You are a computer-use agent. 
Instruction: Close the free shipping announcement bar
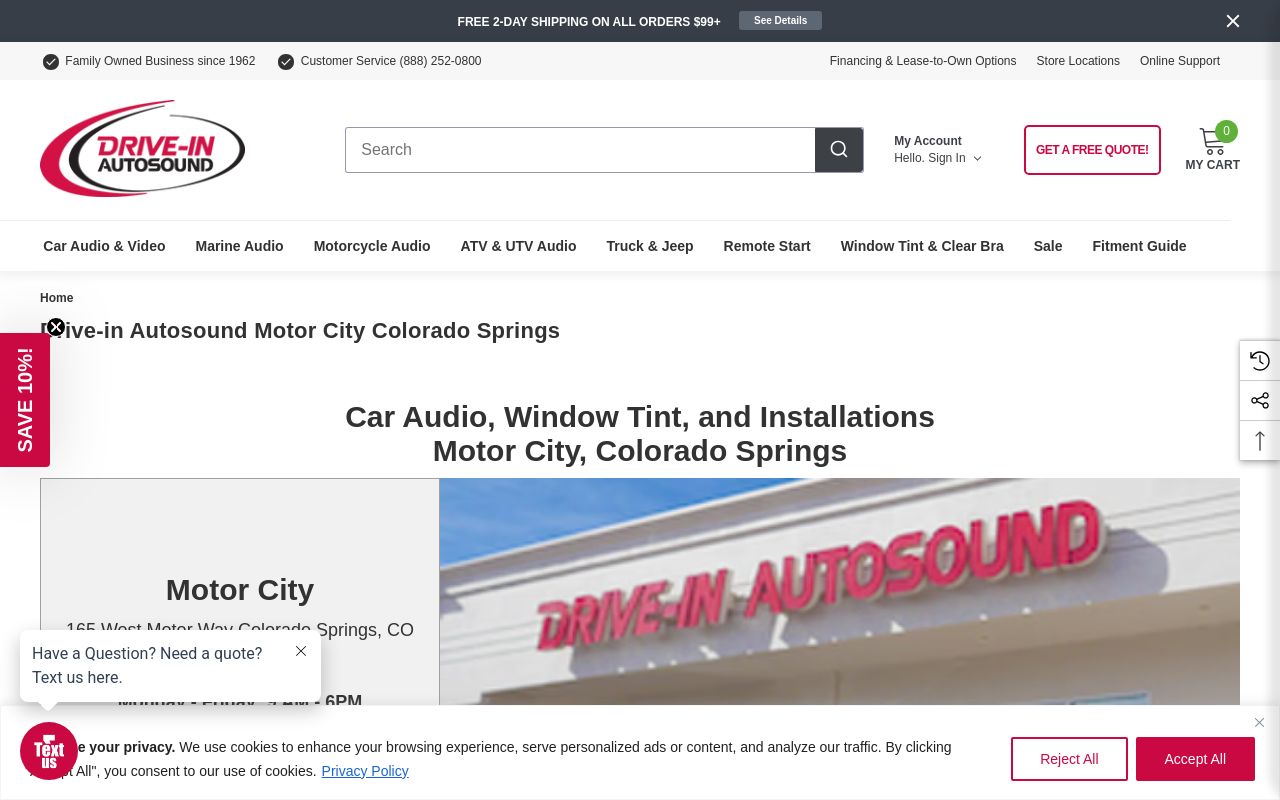[x=1233, y=21]
